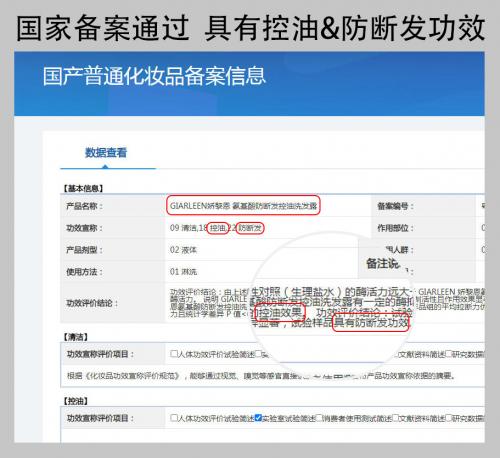Click the 【清洁】 section heading

pos(75,337)
